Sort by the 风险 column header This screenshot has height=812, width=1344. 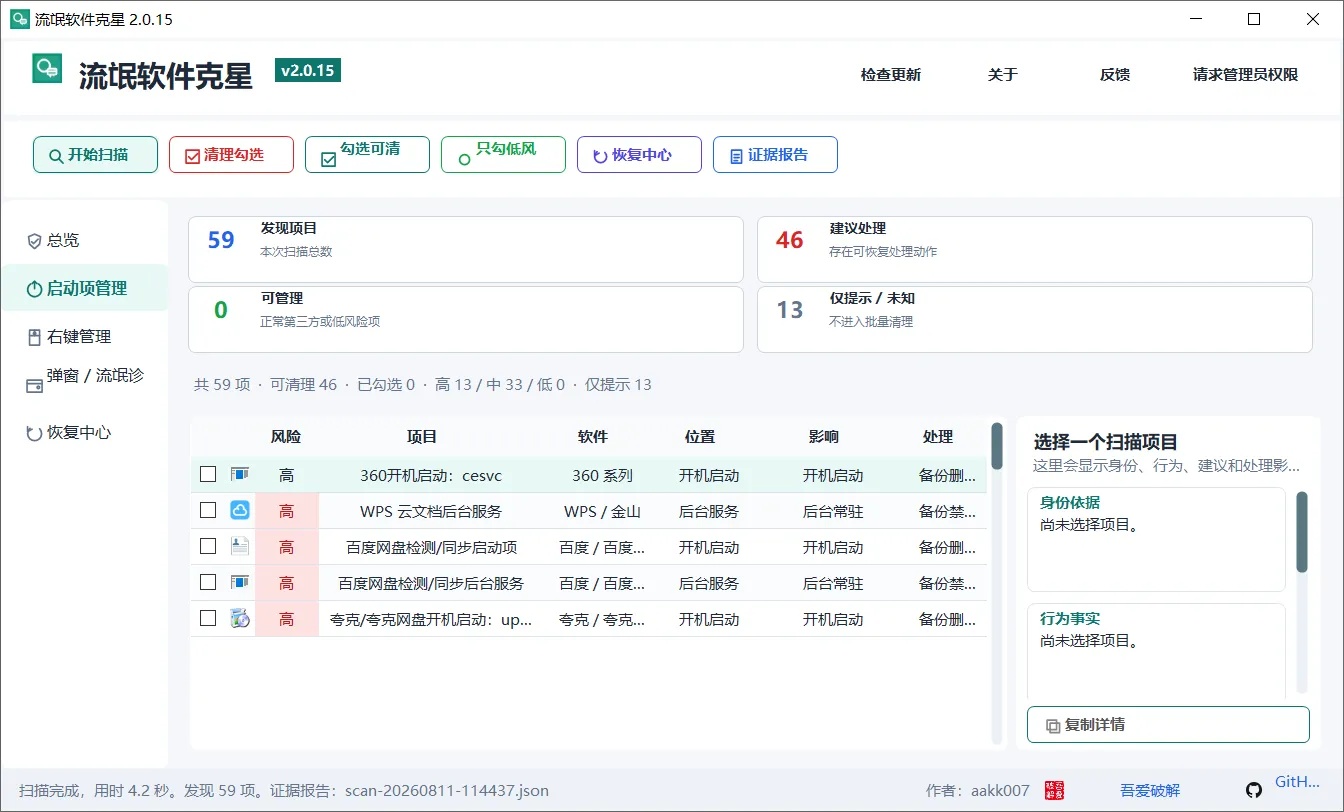(286, 437)
